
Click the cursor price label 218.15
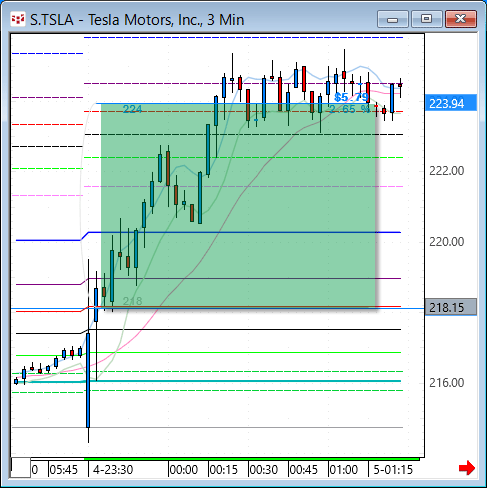click(x=451, y=307)
